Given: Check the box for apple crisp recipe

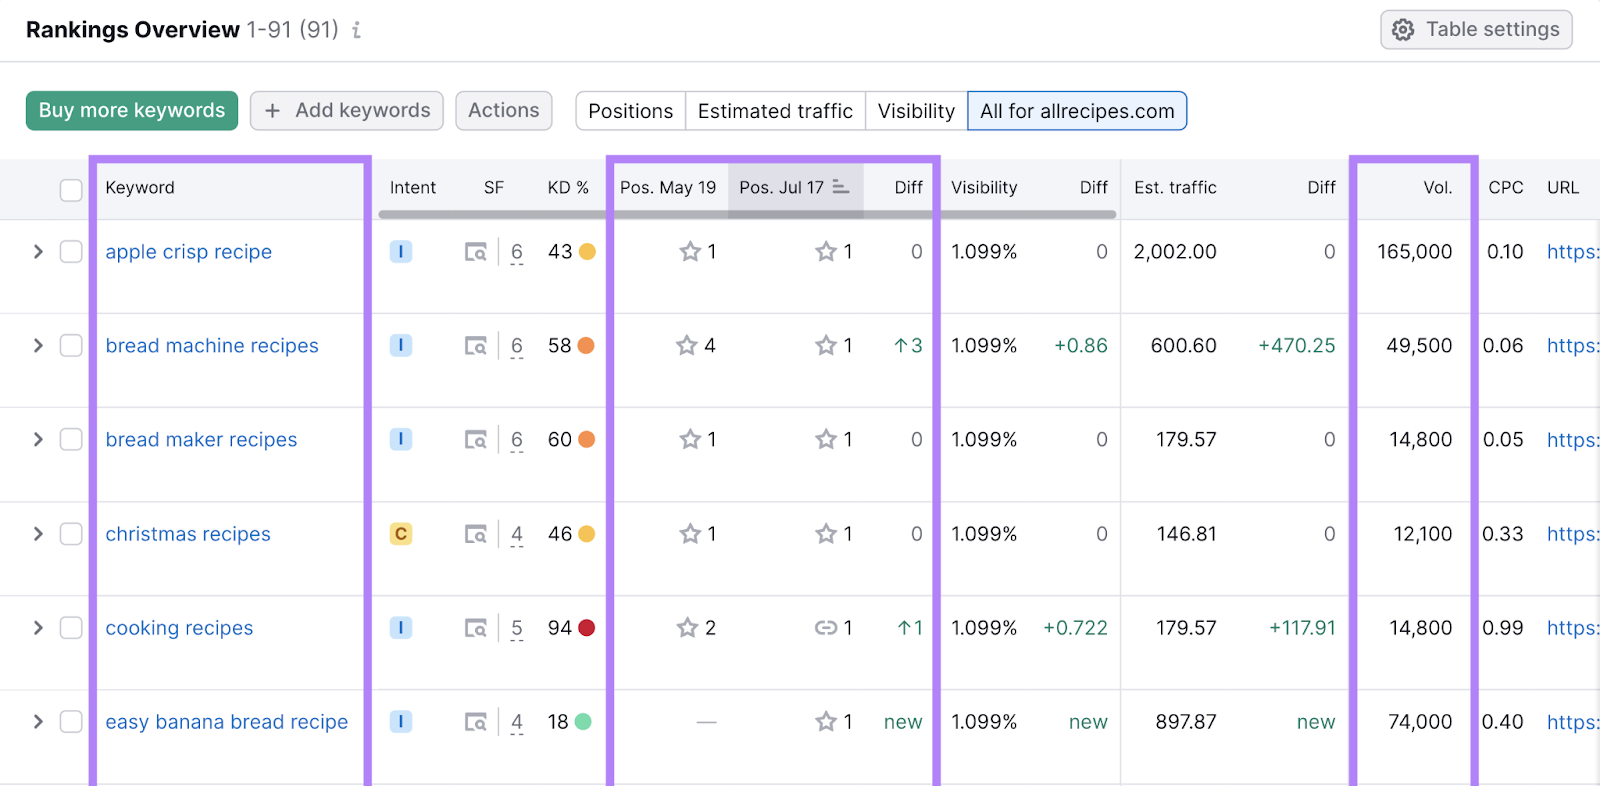Looking at the screenshot, I should (71, 252).
